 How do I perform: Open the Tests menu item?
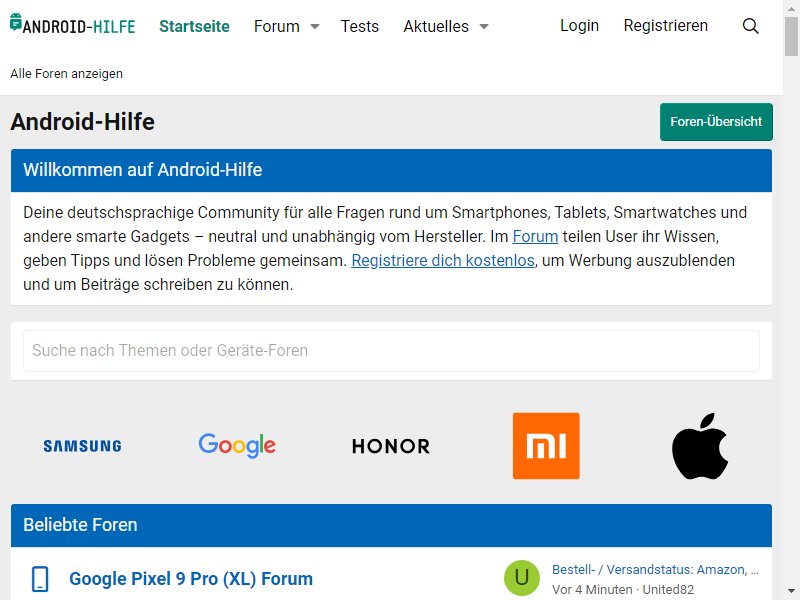[360, 26]
